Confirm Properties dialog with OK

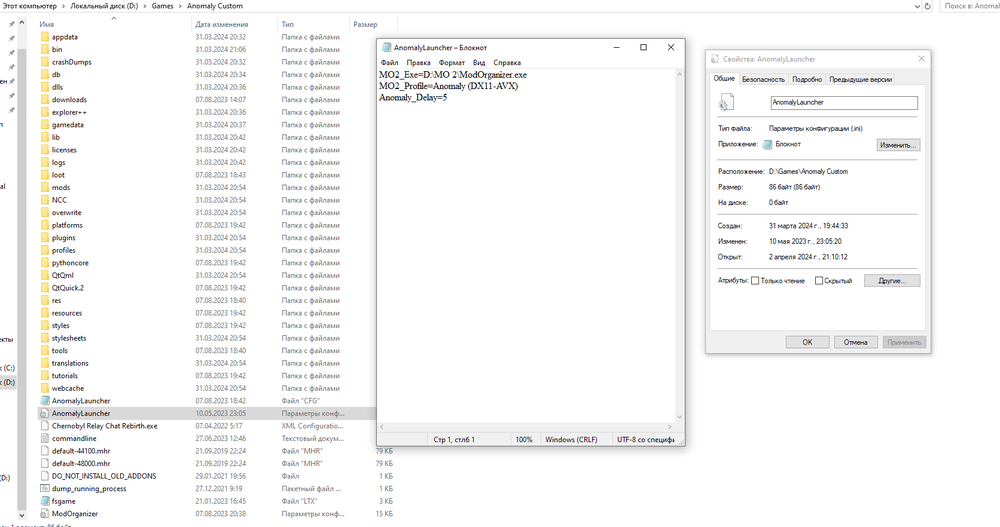click(x=807, y=342)
